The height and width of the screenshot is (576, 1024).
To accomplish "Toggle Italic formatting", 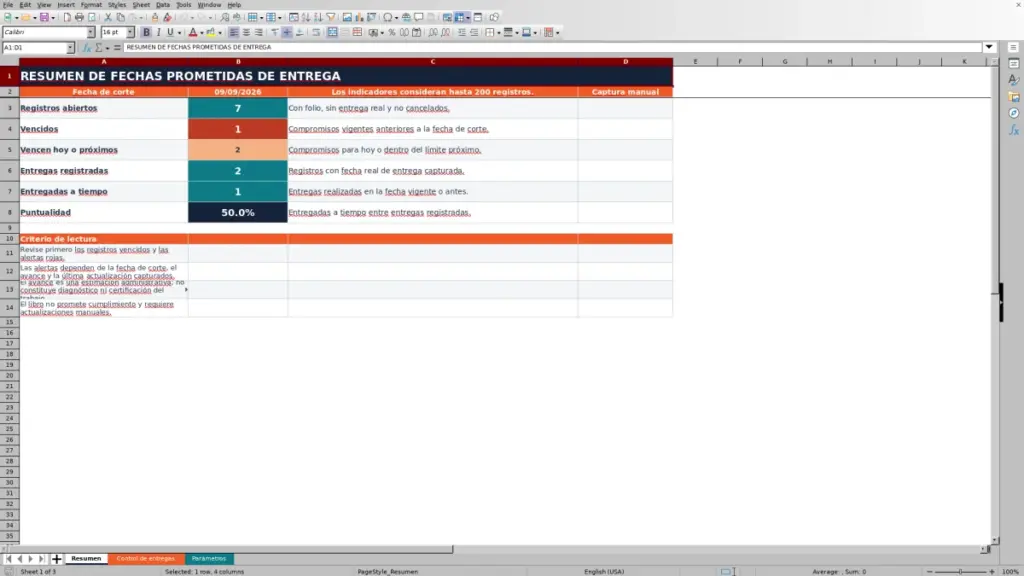I will coord(159,33).
